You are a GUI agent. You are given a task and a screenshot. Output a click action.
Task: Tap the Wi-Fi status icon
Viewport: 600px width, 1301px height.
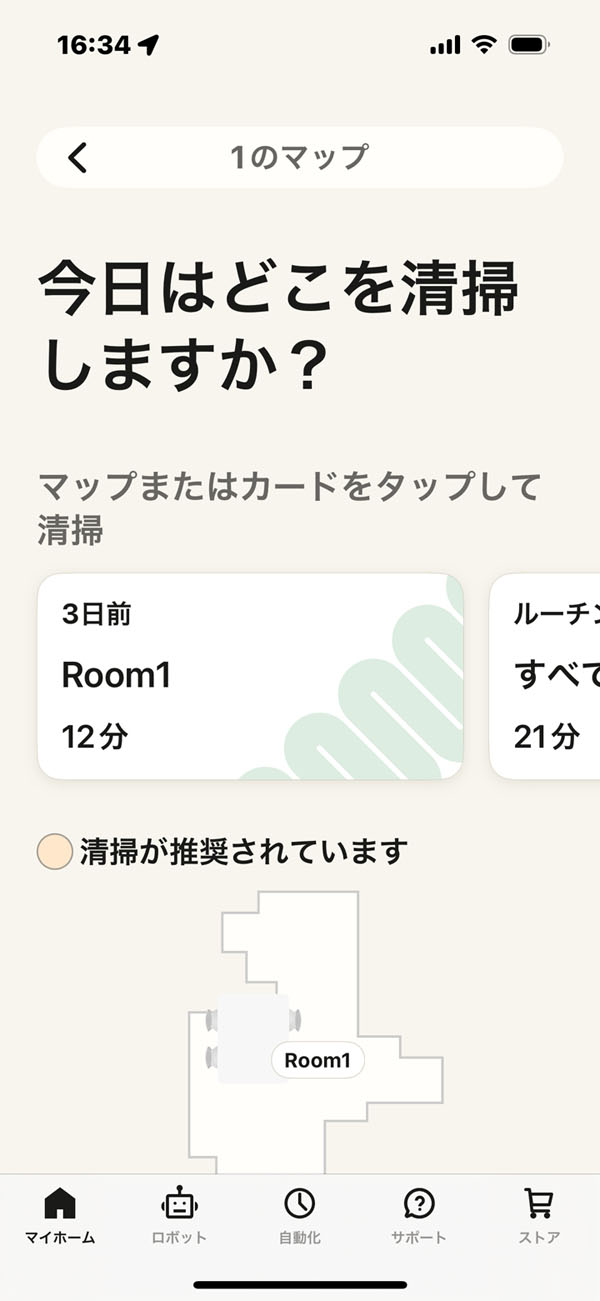(484, 45)
